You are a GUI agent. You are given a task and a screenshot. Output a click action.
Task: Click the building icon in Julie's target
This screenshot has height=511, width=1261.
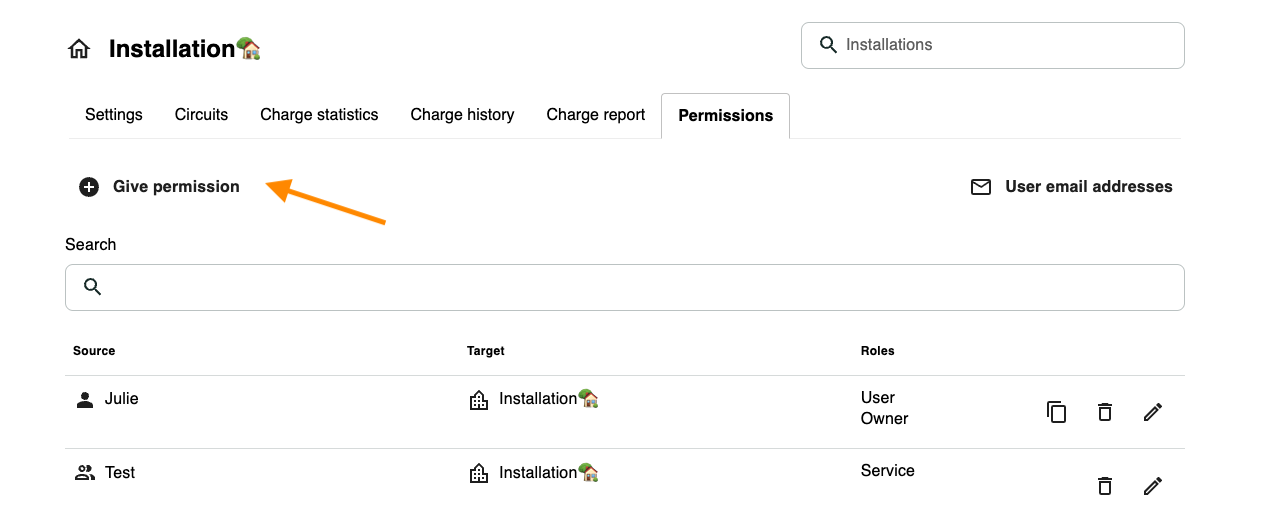[479, 400]
